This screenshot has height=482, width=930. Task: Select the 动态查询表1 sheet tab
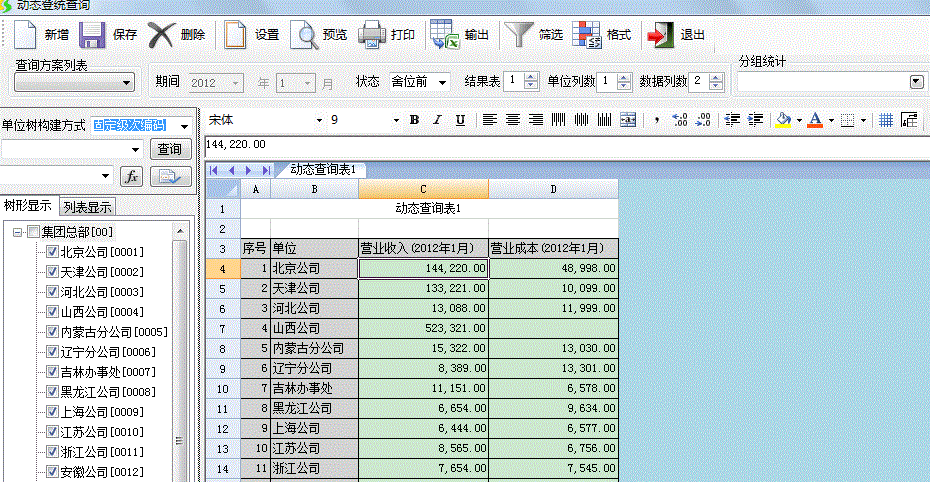coord(323,170)
